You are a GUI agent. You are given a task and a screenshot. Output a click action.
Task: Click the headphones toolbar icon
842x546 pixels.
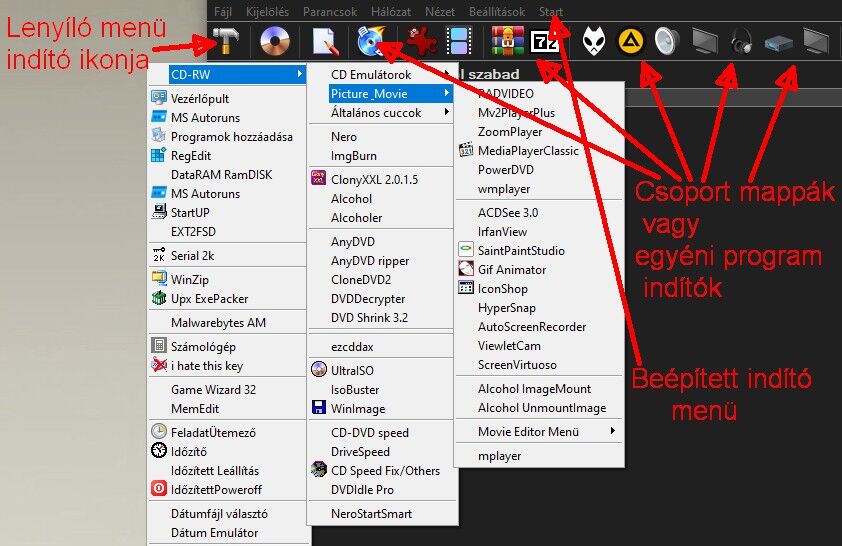[742, 41]
